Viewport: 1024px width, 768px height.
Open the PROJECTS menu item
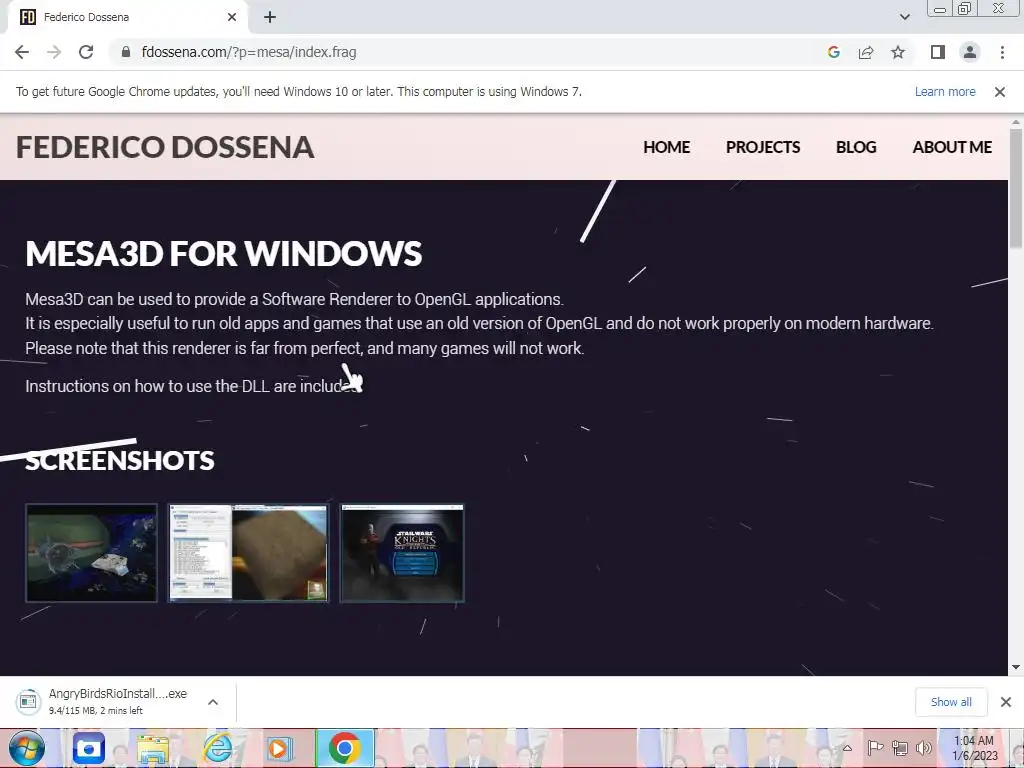tap(763, 147)
